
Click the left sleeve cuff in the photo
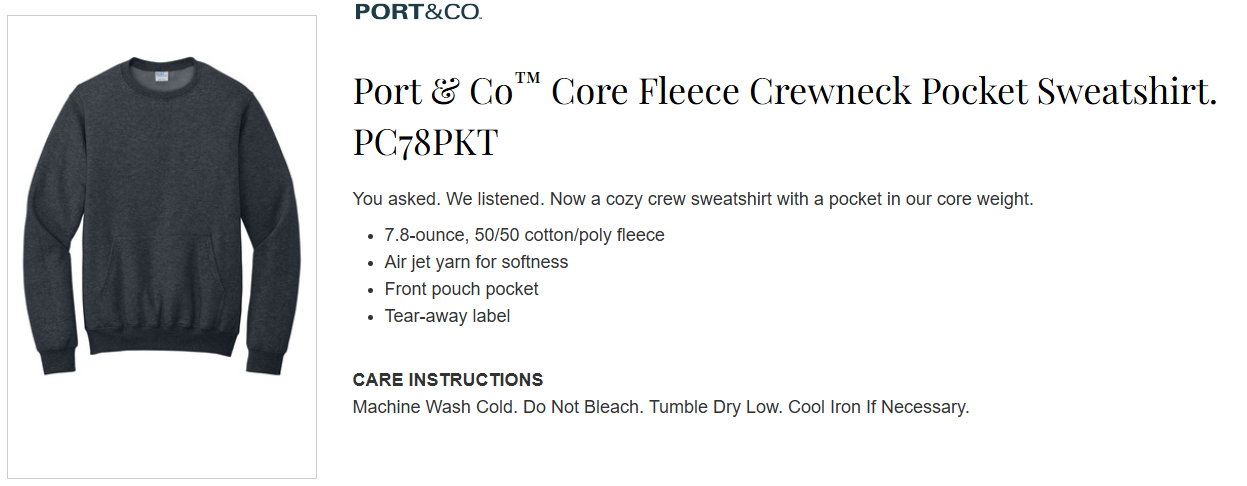pyautogui.click(x=59, y=361)
